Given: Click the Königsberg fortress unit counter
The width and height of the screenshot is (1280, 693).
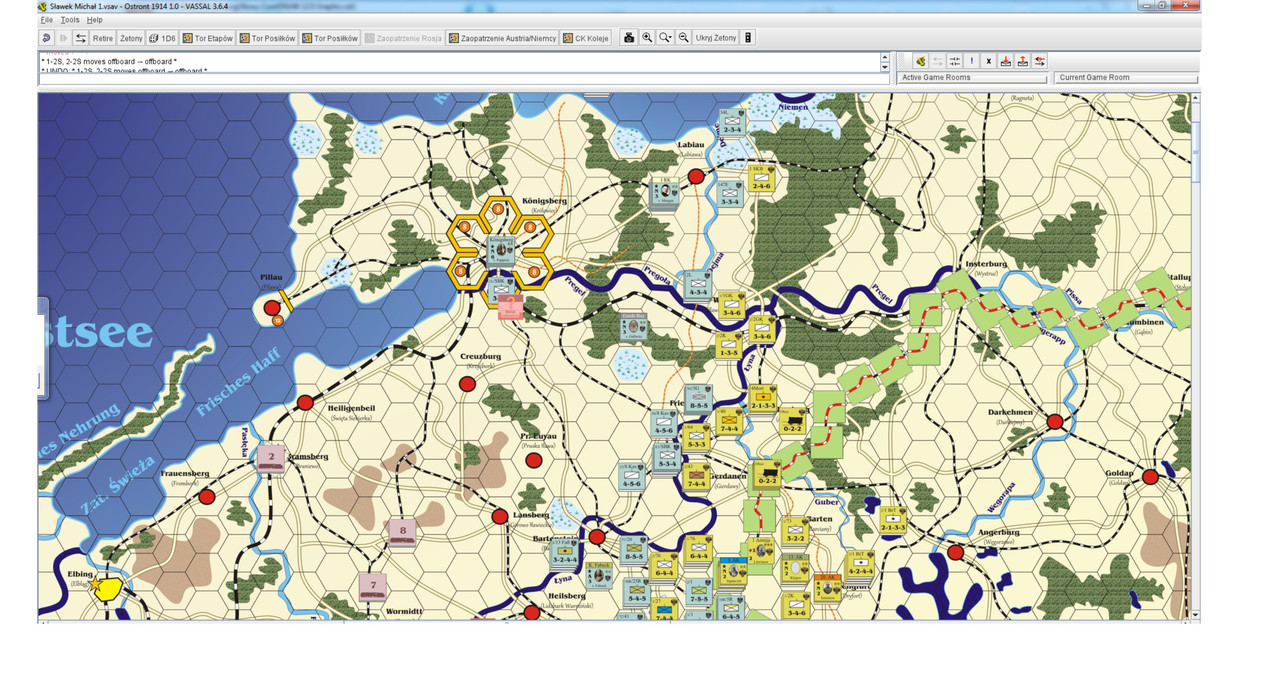Looking at the screenshot, I should pos(502,249).
